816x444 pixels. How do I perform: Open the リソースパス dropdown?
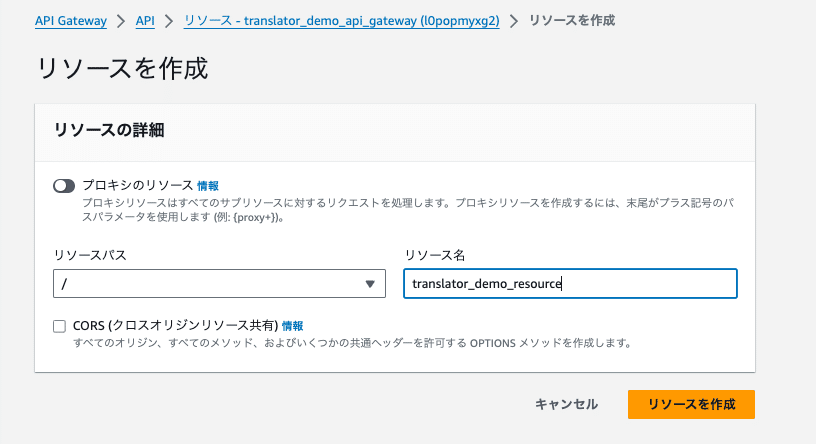click(x=219, y=284)
